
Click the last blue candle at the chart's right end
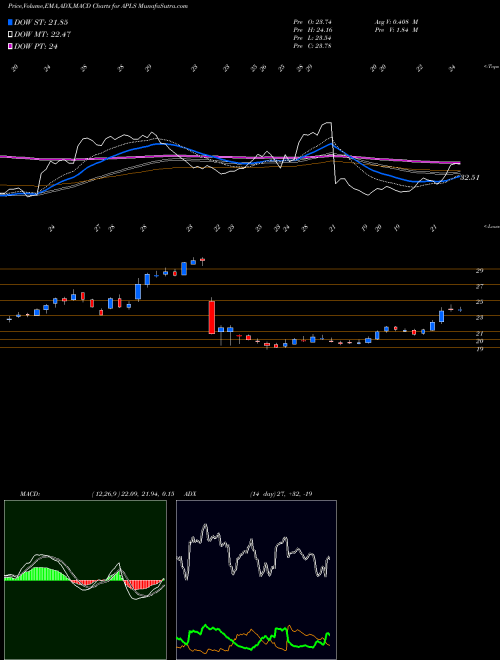[460, 310]
